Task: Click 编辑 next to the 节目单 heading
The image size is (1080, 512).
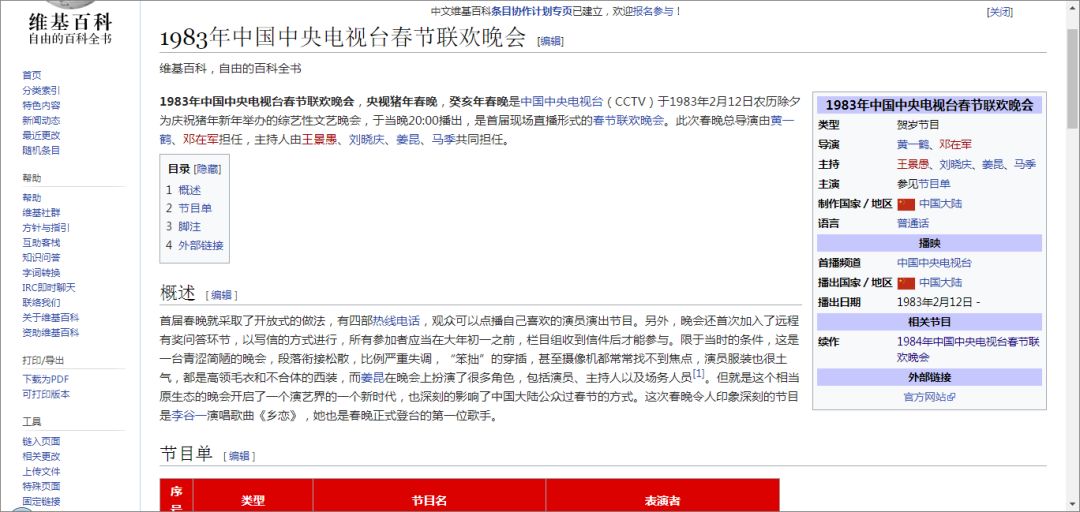Action: click(x=239, y=455)
